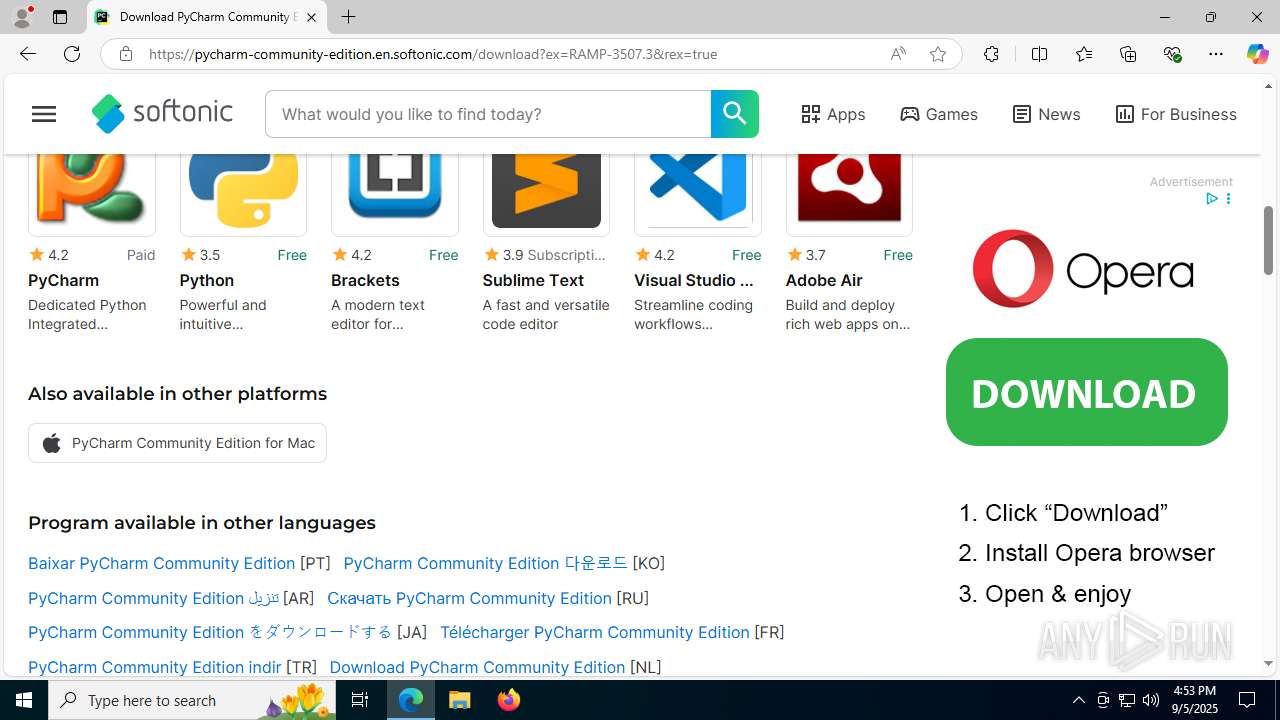Open the Arabic [AR] PyCharm link

pos(154,598)
